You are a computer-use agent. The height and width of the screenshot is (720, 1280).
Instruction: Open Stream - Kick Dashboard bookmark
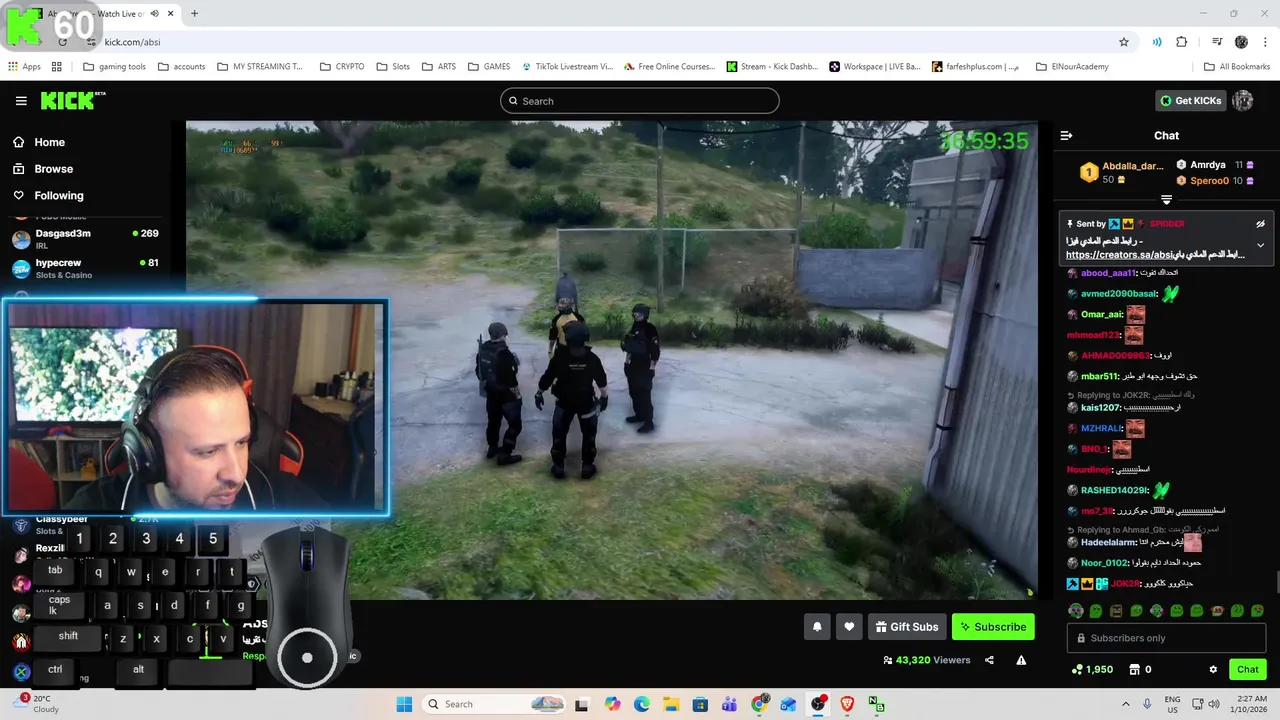(773, 67)
